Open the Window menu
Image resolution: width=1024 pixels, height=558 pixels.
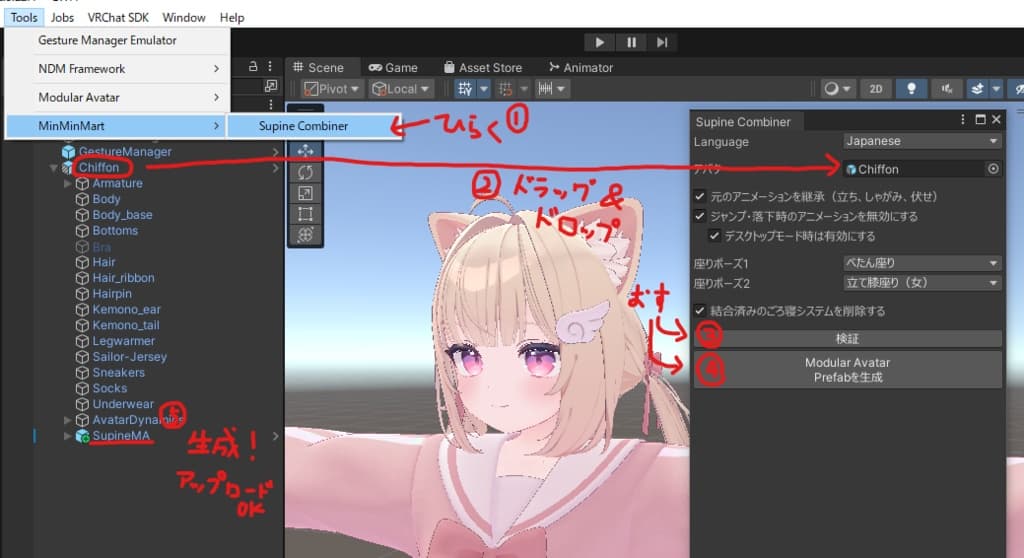[184, 18]
